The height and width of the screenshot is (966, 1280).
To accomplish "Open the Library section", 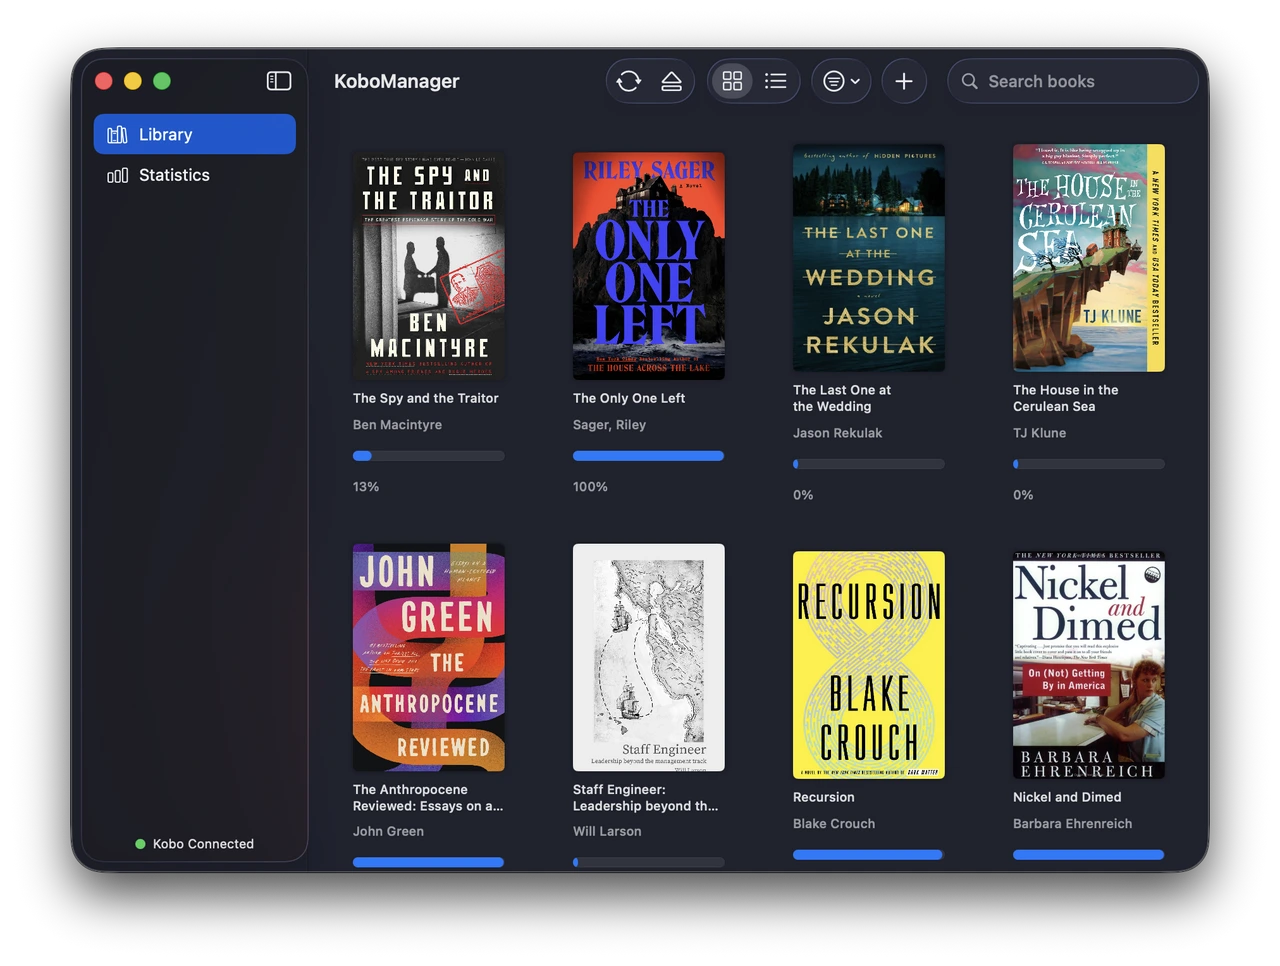I will pyautogui.click(x=195, y=134).
